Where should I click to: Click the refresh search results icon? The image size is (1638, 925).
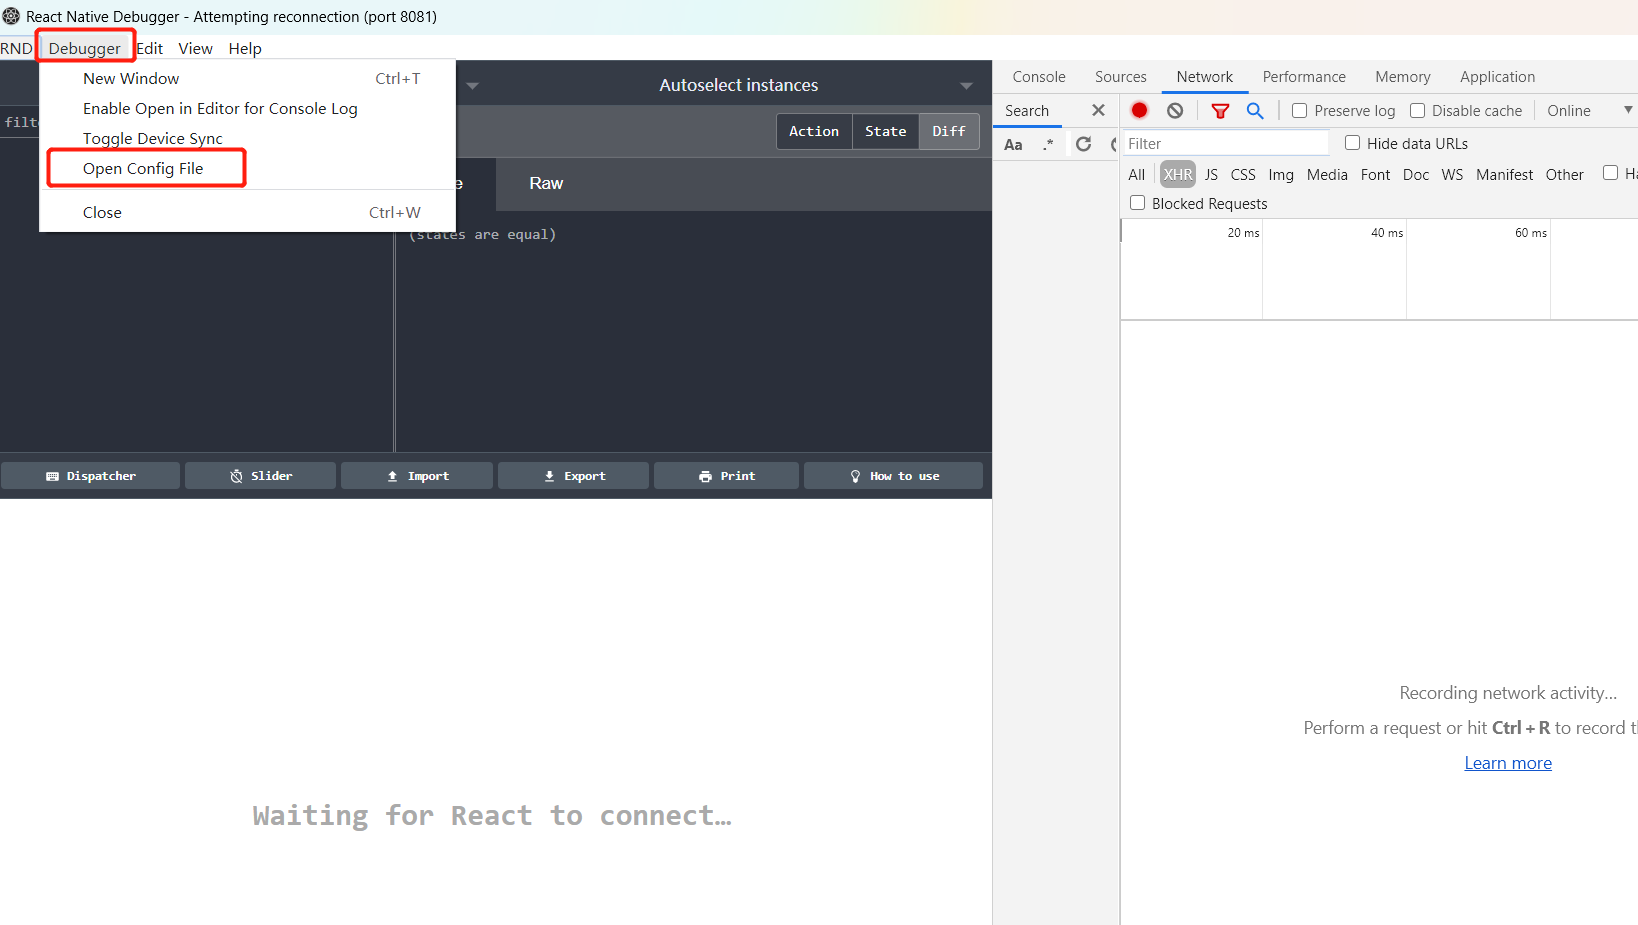[x=1083, y=144]
